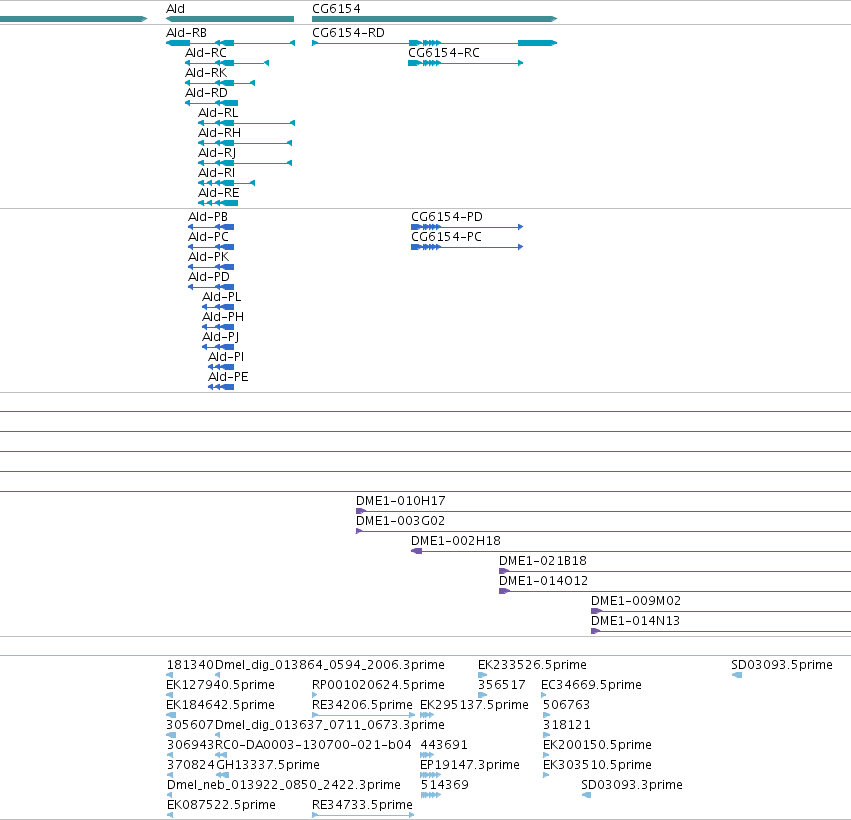Select Ald-RK transcript
The height and width of the screenshot is (820, 851).
206,73
